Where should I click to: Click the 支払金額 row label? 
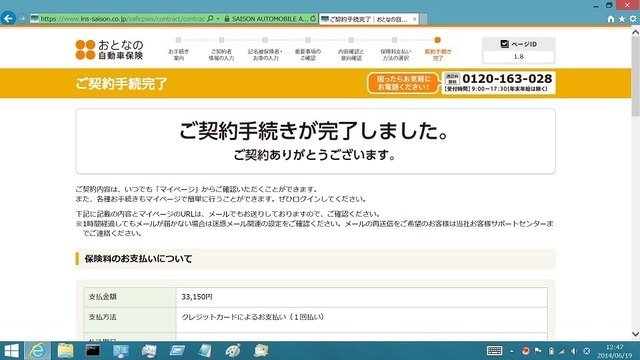point(102,297)
